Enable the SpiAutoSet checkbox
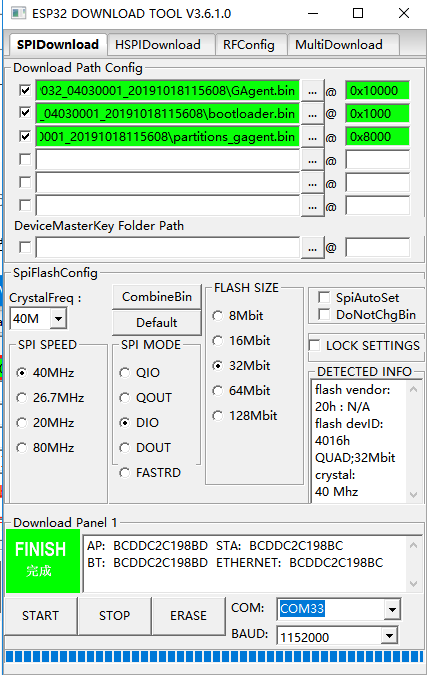Viewport: 427px width, 675px height. tap(324, 297)
